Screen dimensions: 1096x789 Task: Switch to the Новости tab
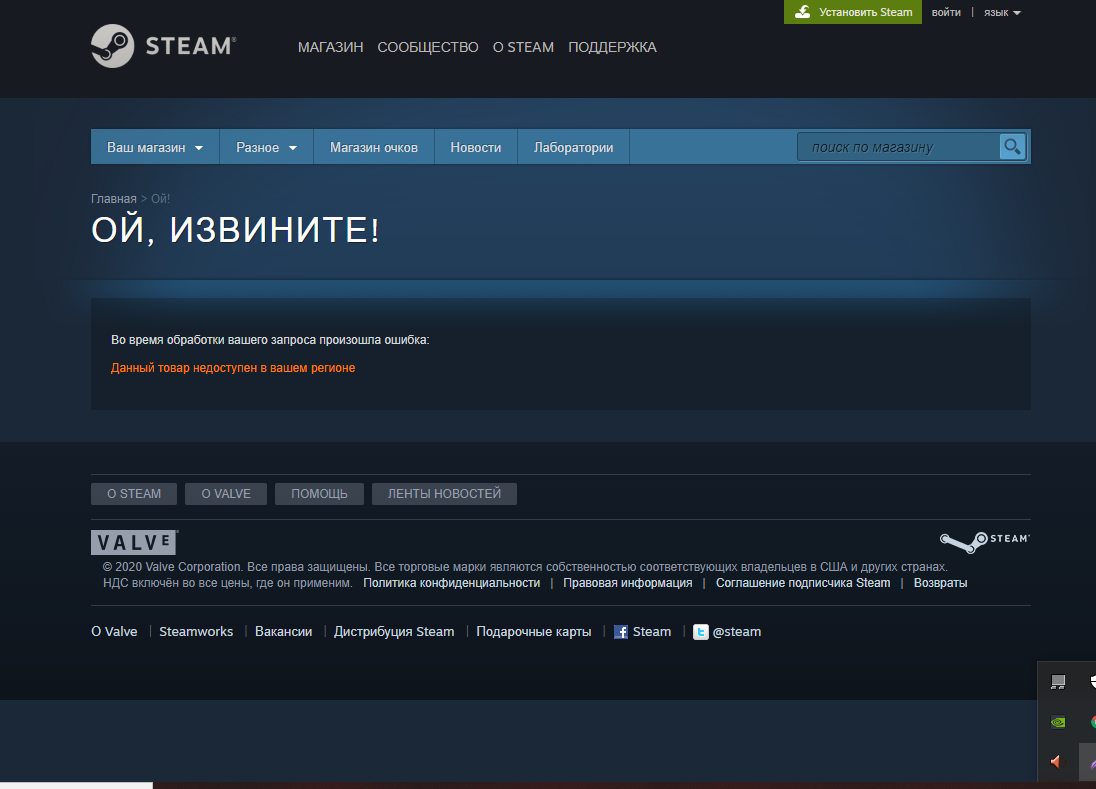pyautogui.click(x=476, y=147)
